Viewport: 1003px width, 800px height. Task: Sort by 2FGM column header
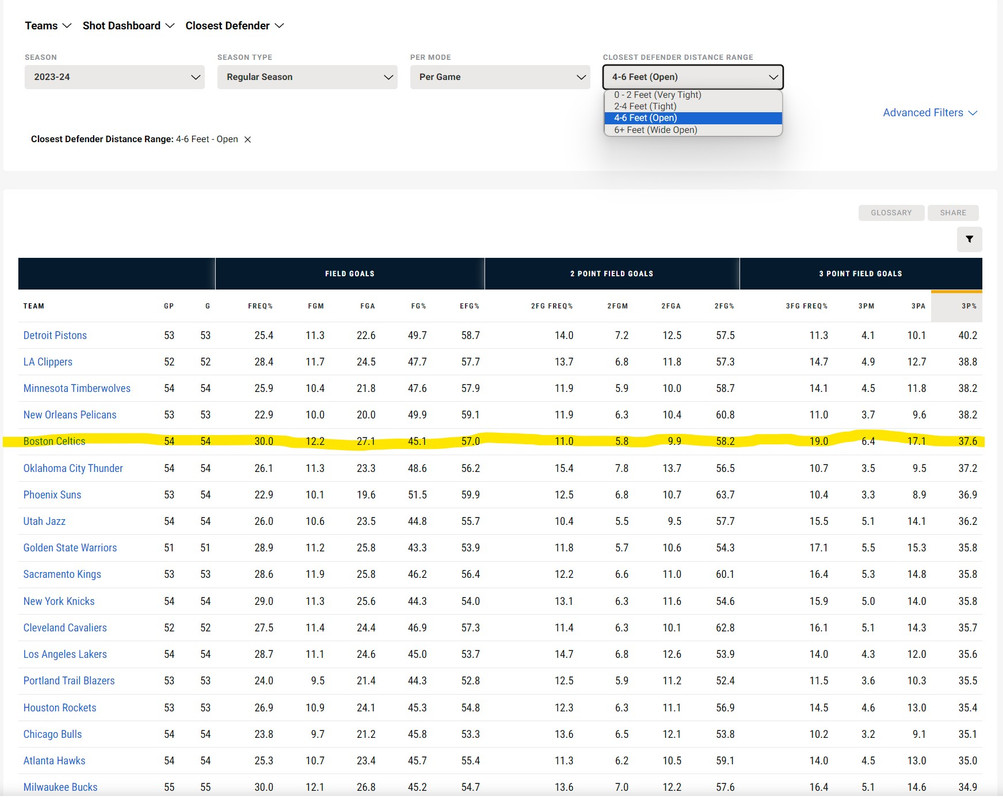[617, 306]
